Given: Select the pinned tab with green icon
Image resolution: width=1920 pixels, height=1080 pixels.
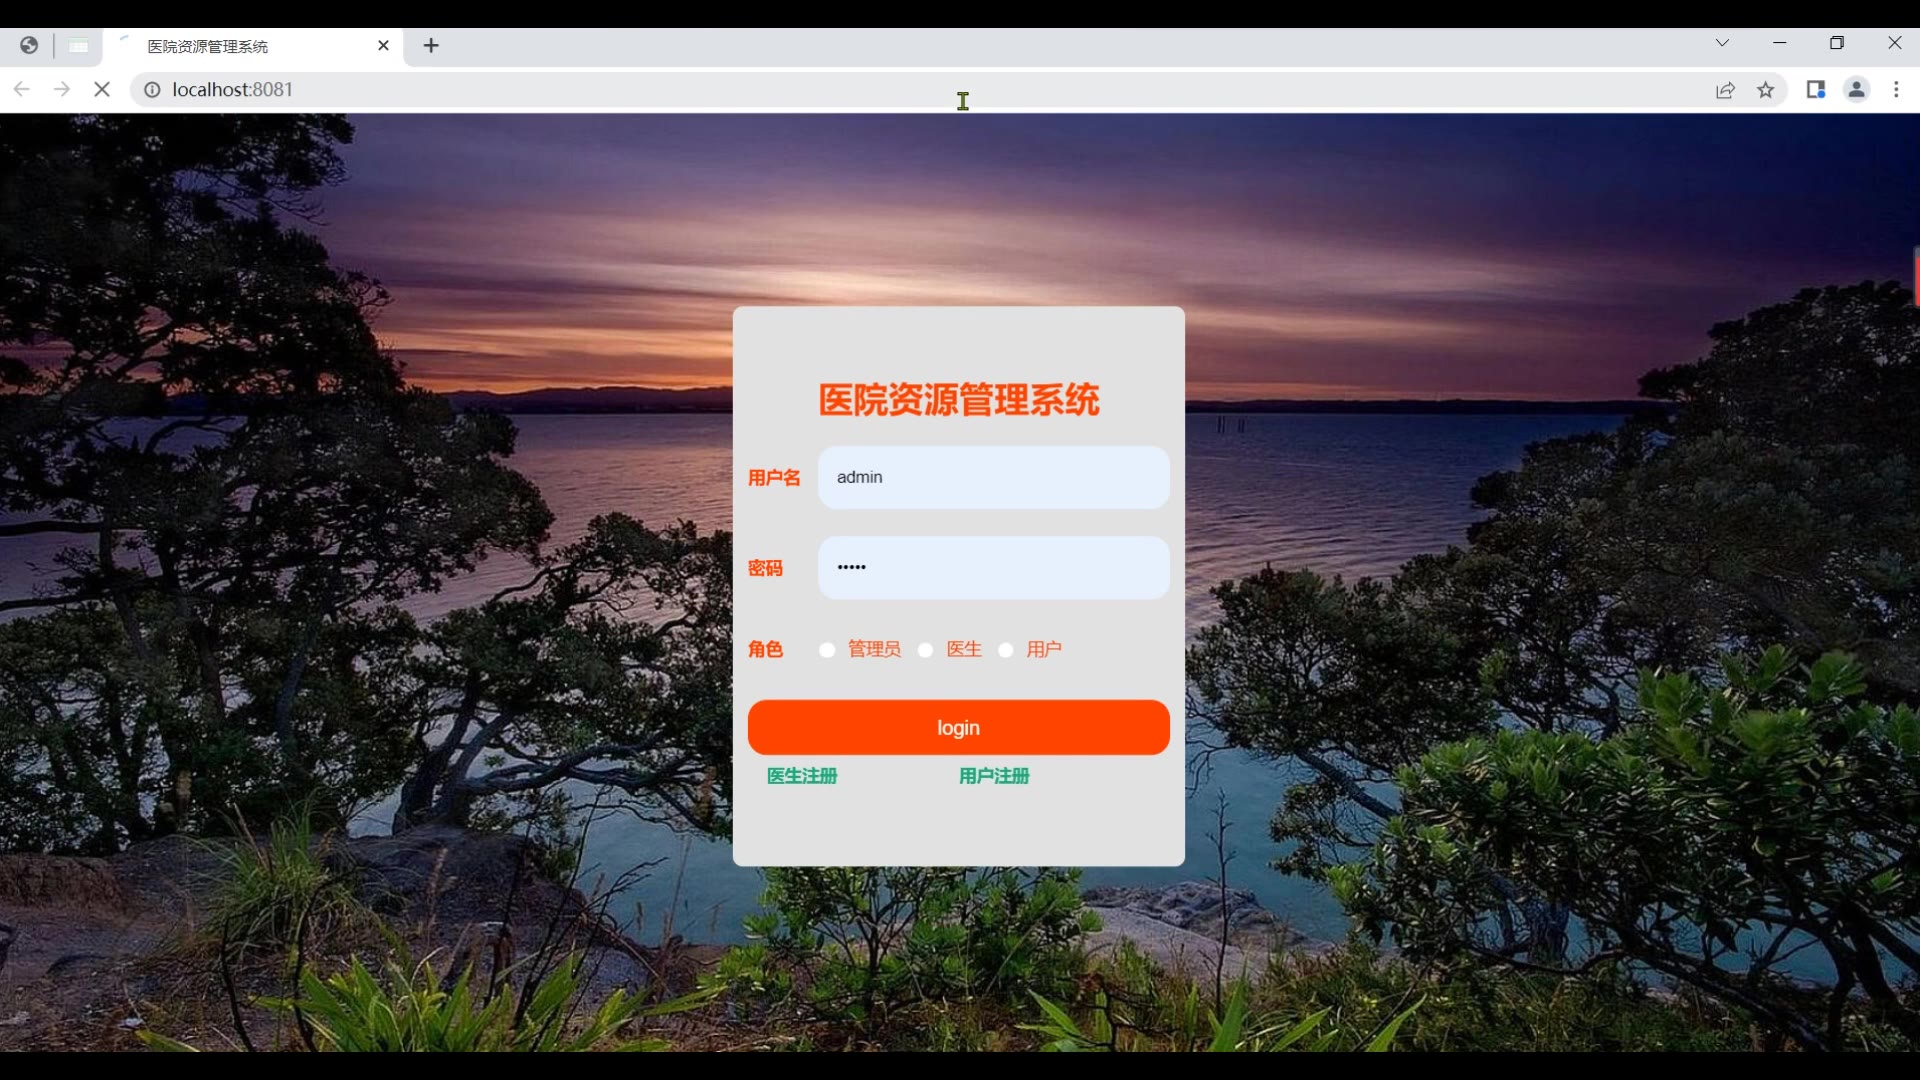Looking at the screenshot, I should (x=78, y=46).
